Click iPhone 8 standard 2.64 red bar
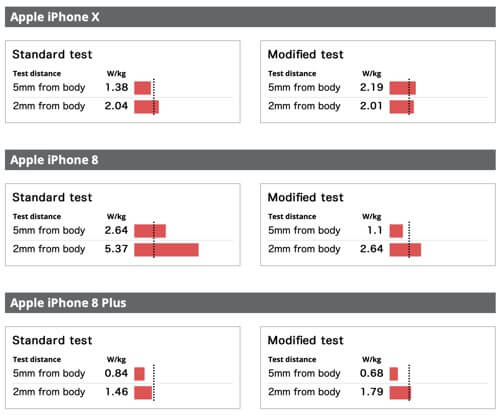The height and width of the screenshot is (415, 500). tap(150, 231)
